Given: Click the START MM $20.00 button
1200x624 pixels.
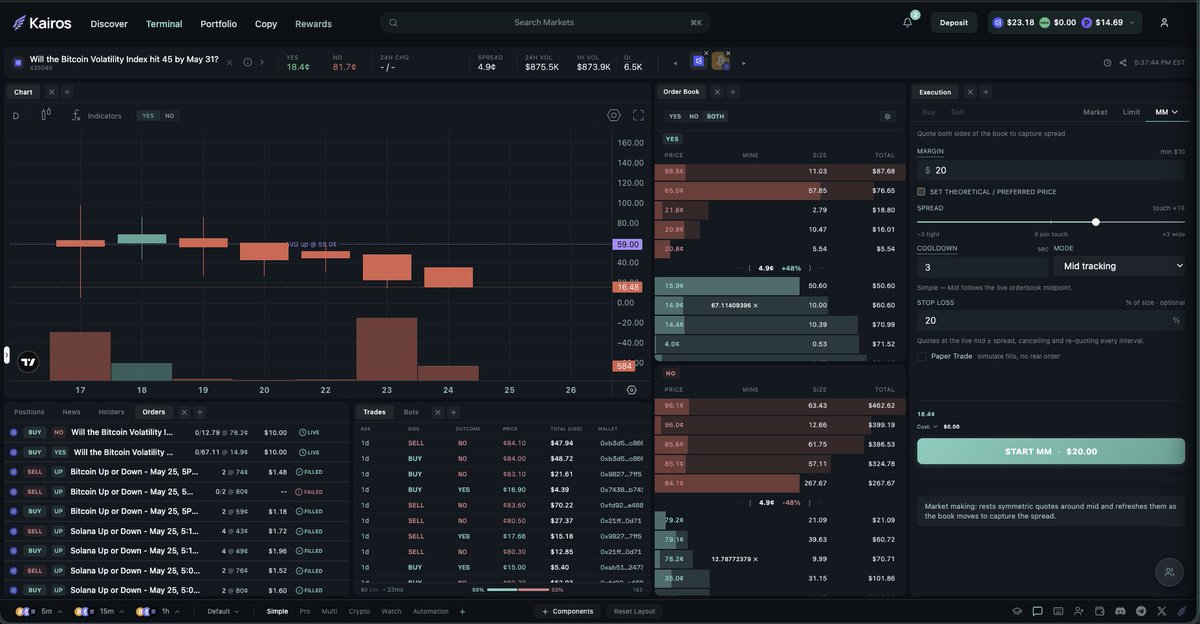Looking at the screenshot, I should 1051,451.
